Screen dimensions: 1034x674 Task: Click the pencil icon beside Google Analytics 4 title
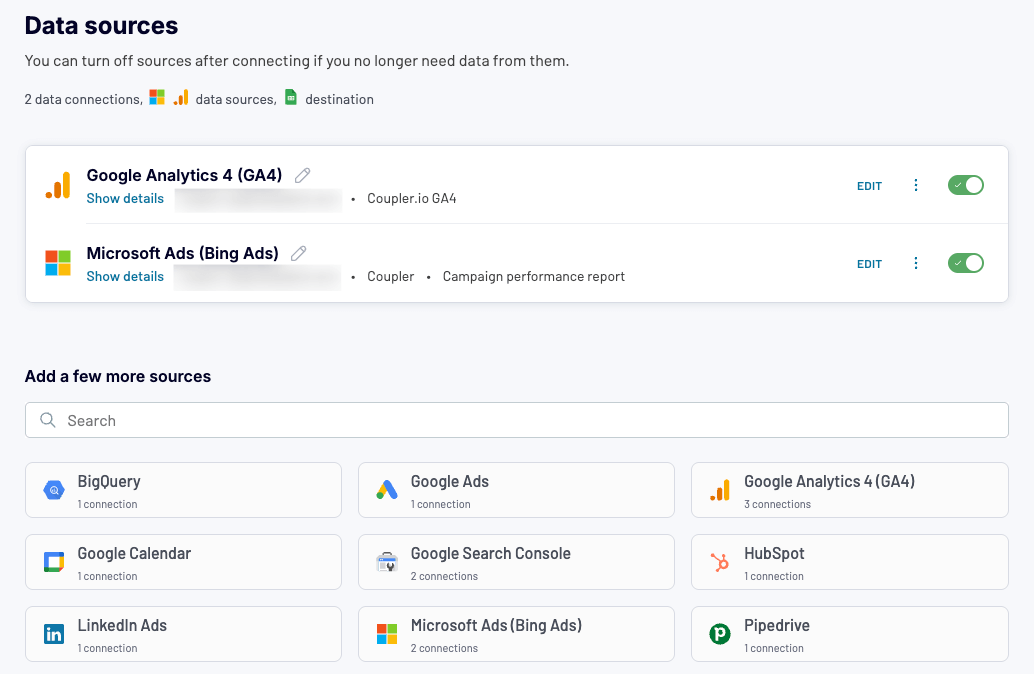[303, 176]
